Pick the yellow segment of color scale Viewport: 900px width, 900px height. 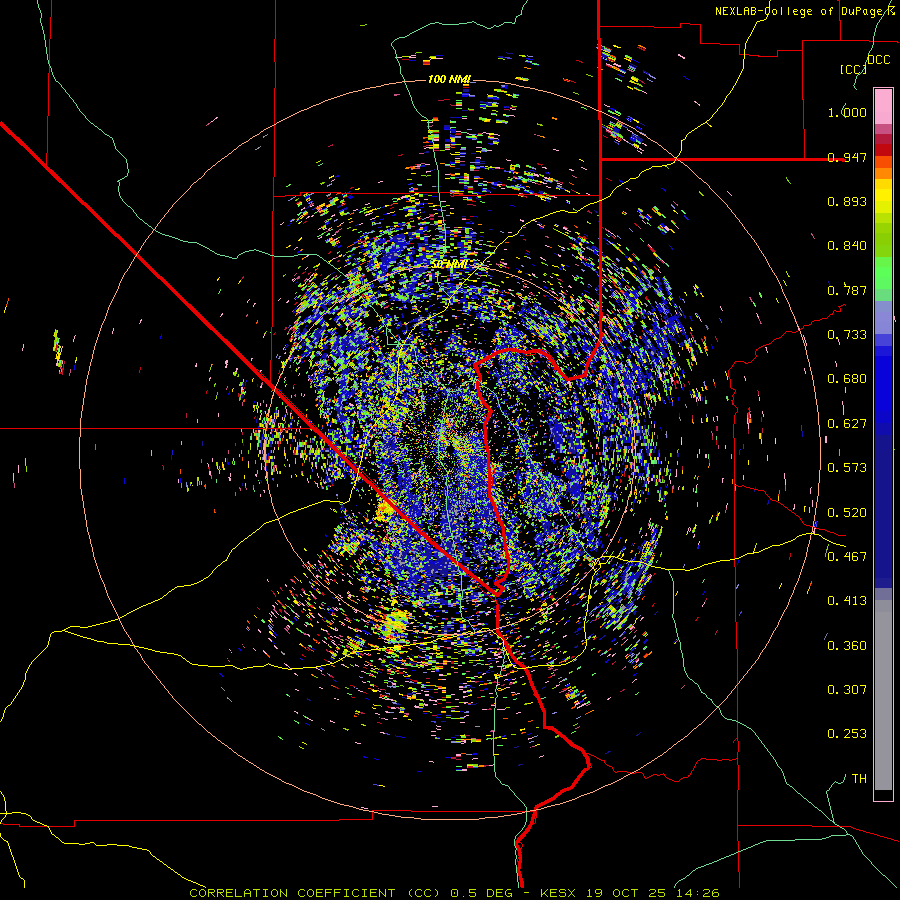pos(883,196)
